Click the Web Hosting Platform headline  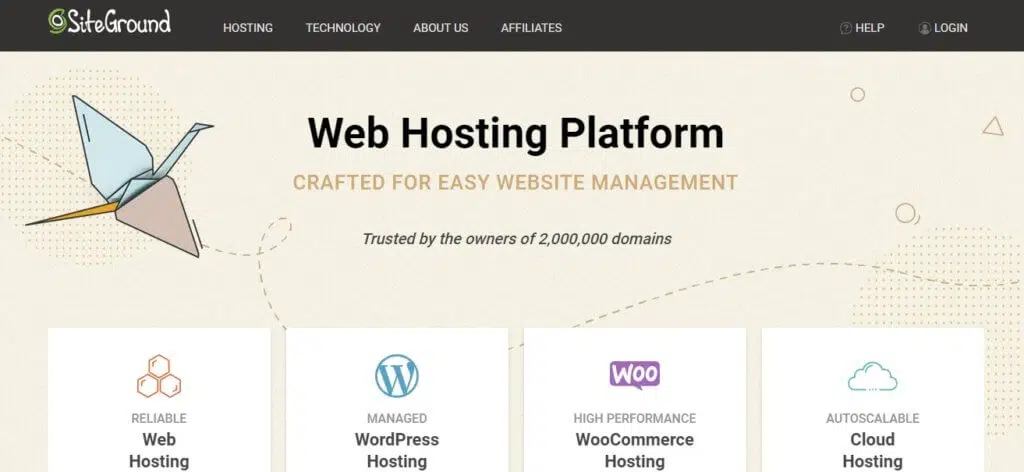pyautogui.click(x=515, y=133)
